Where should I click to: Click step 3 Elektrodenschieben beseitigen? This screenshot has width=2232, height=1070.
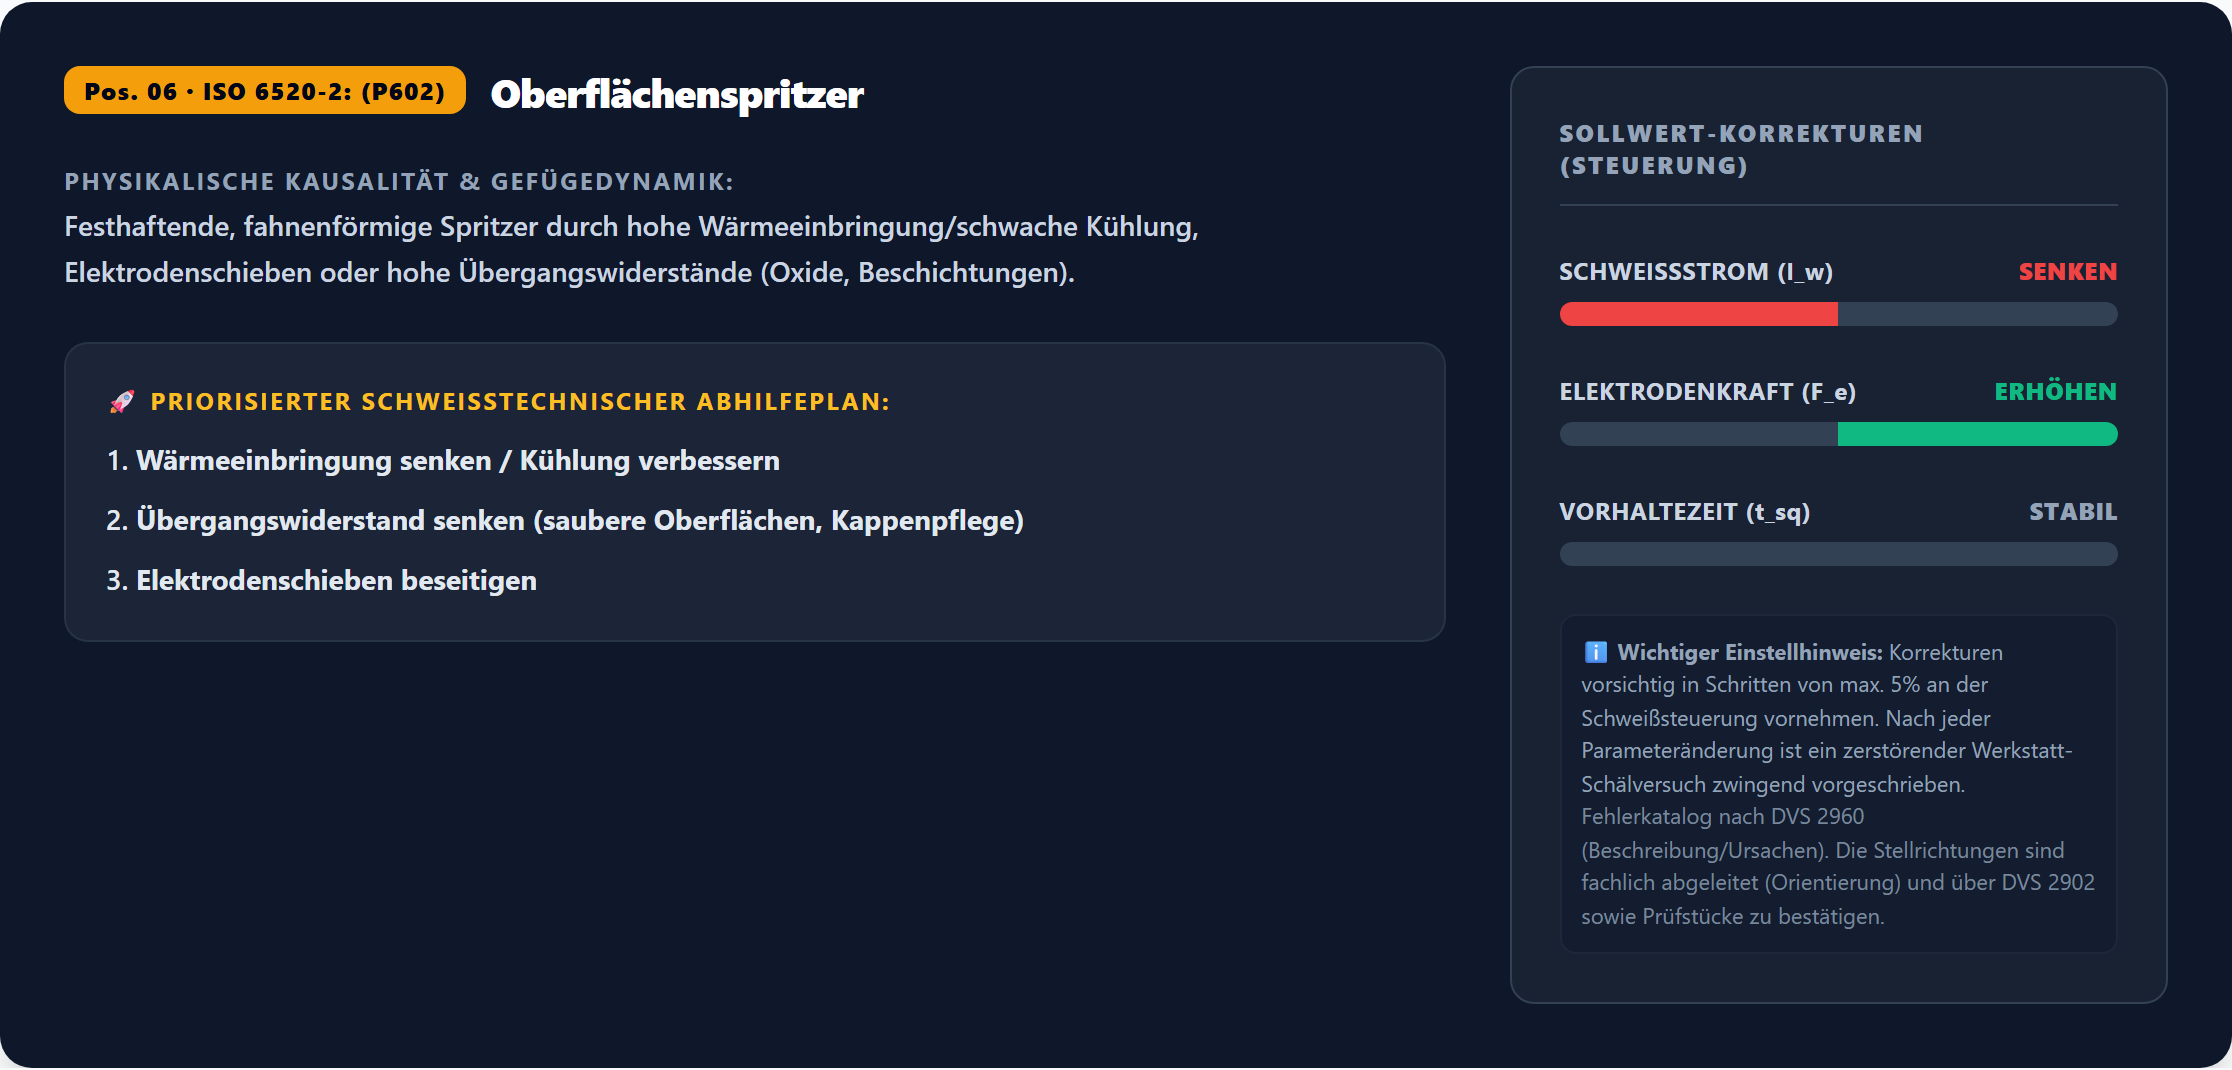[321, 581]
